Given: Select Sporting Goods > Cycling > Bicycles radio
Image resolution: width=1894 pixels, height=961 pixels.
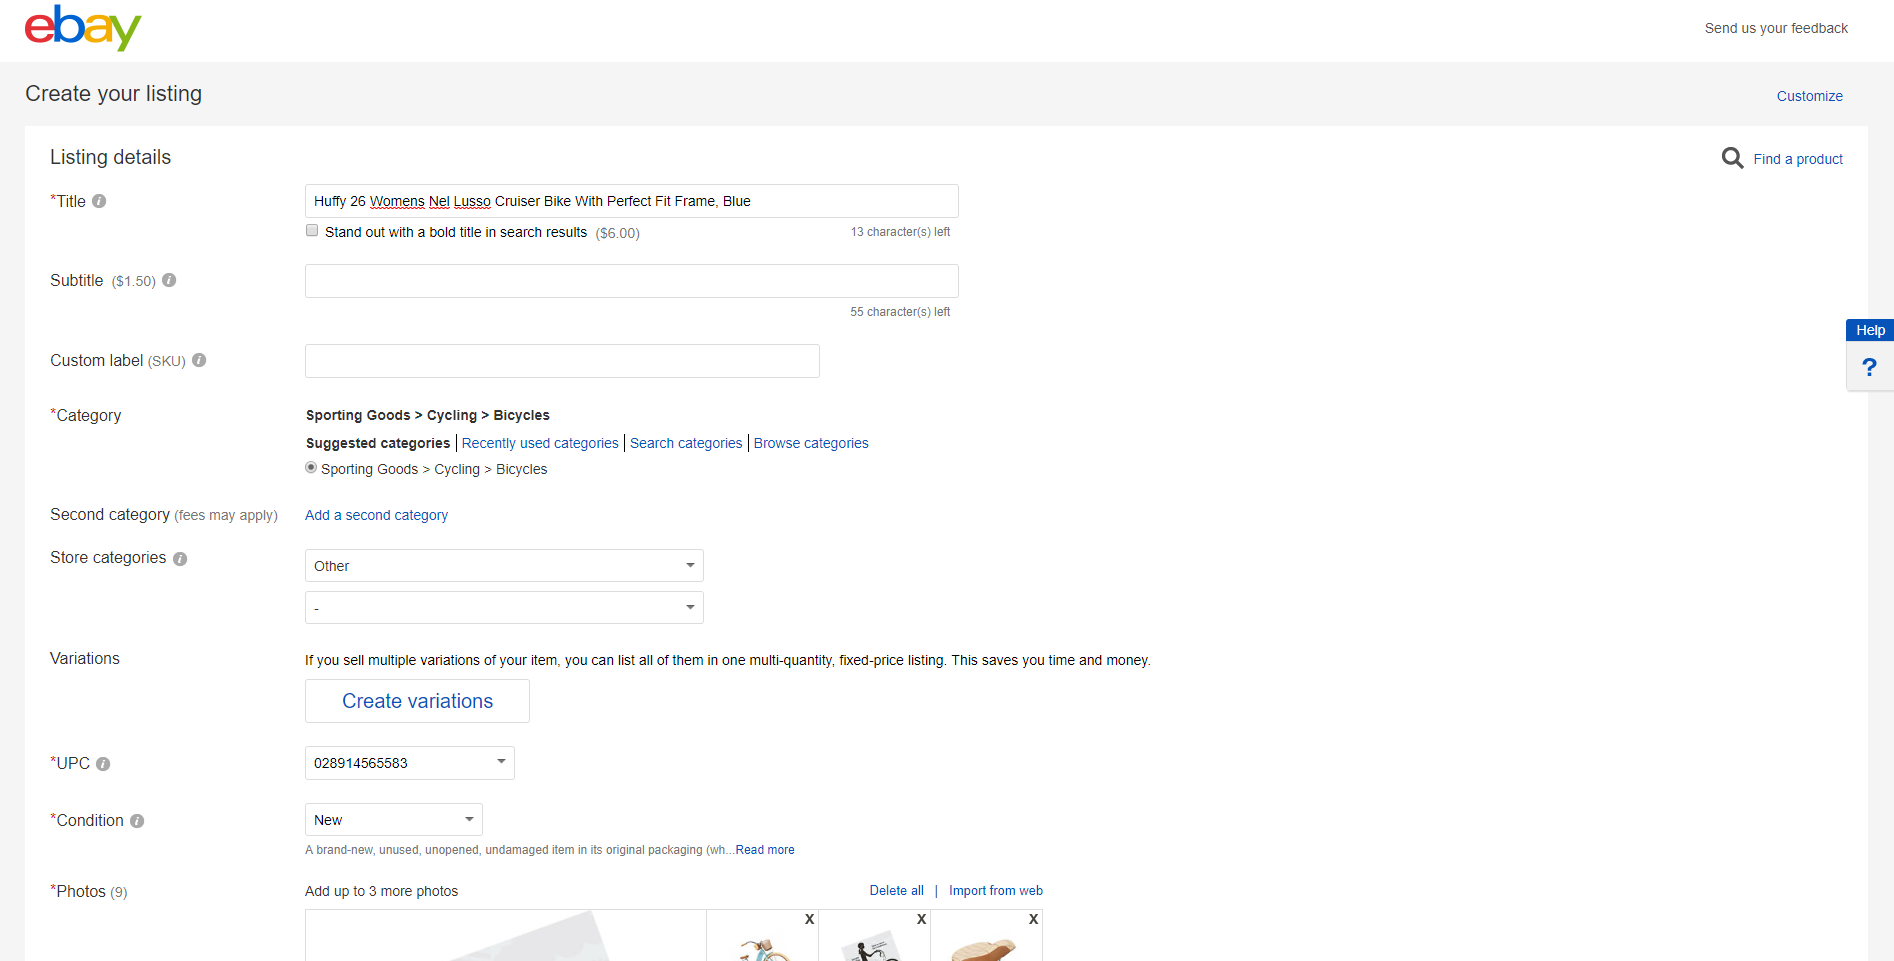Looking at the screenshot, I should click(x=311, y=468).
